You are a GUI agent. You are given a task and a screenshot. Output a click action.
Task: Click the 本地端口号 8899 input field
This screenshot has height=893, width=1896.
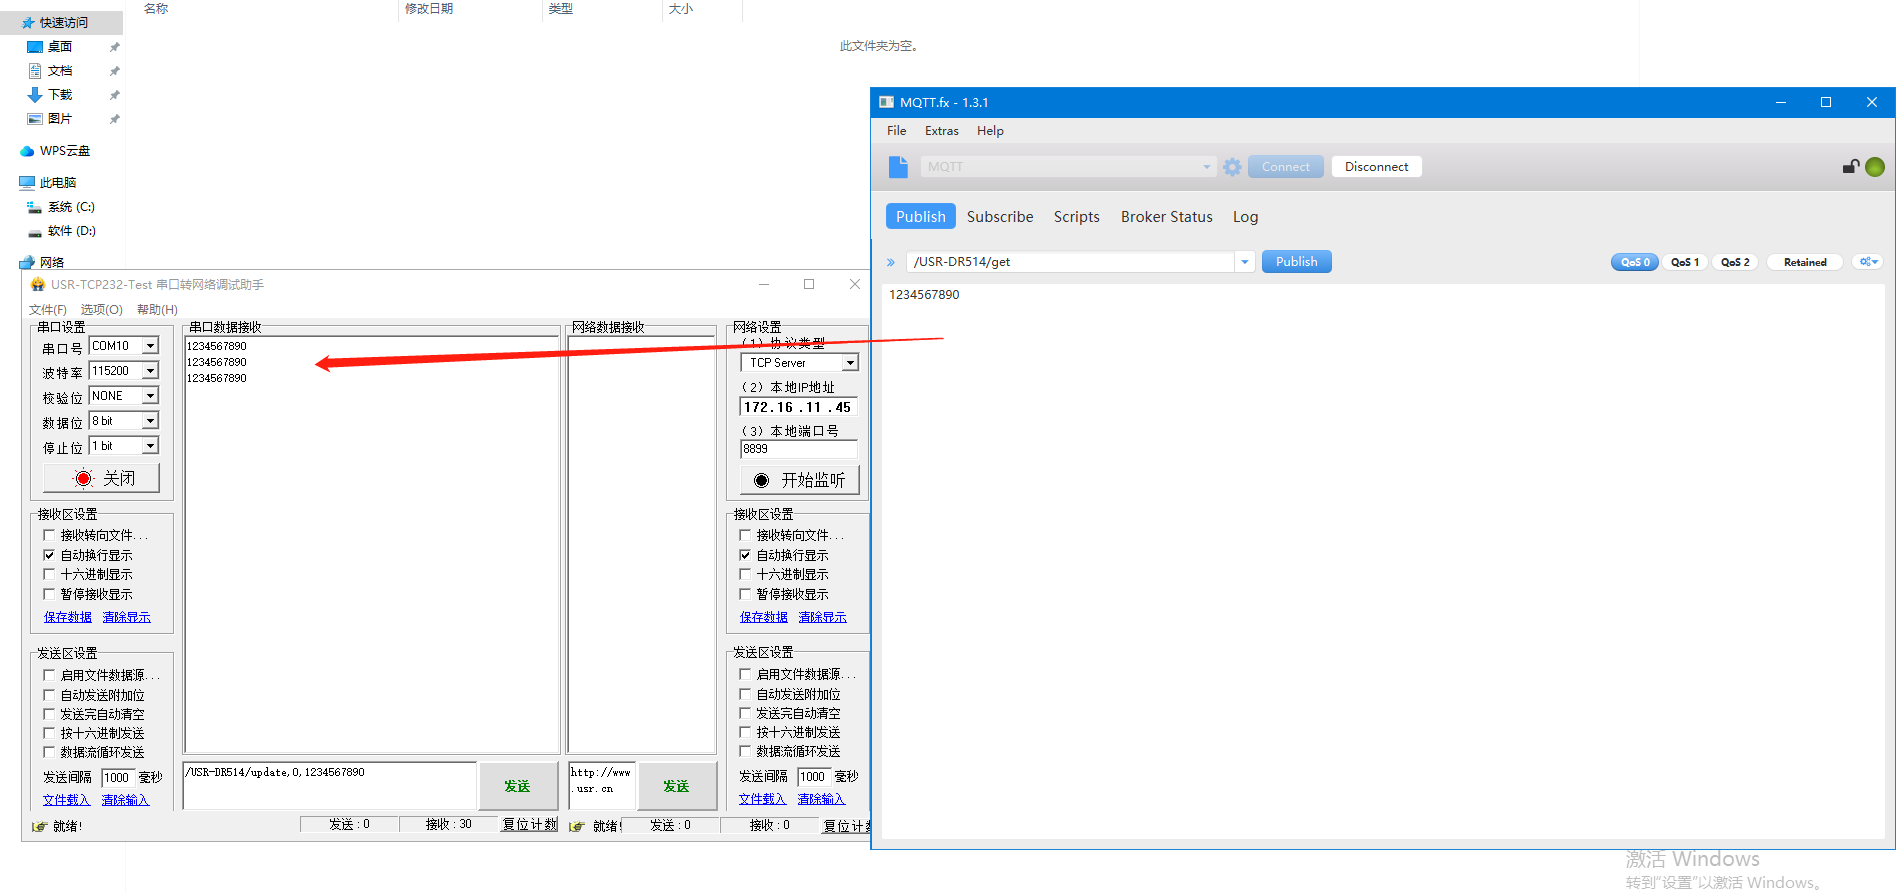click(x=797, y=449)
